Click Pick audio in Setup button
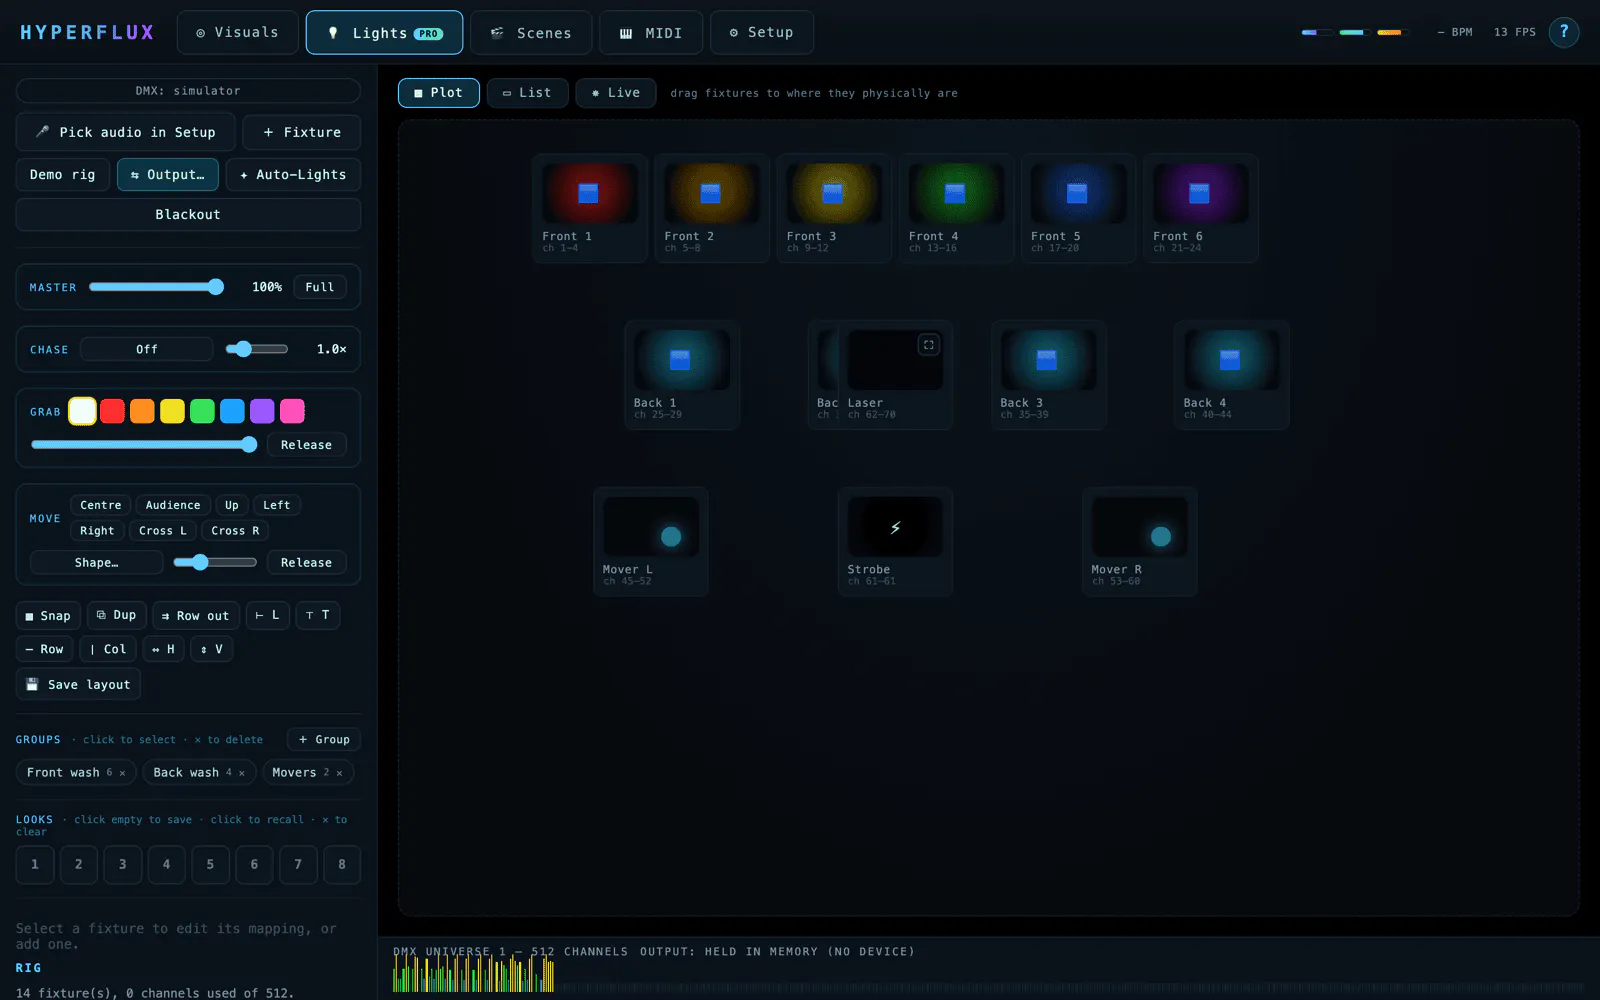The width and height of the screenshot is (1600, 1000). (126, 132)
